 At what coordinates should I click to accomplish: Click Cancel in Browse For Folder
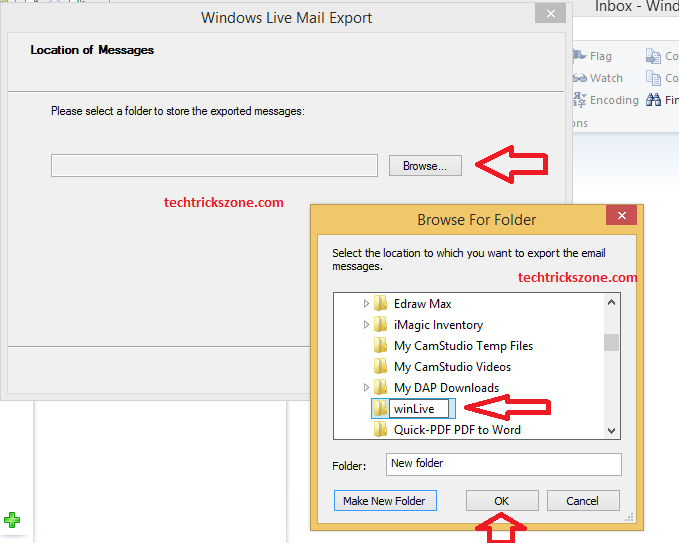point(583,501)
